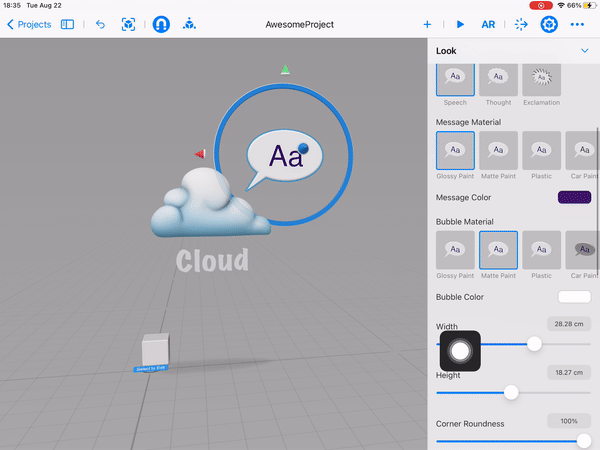Choose the Speech bubble style
The image size is (600, 450).
(455, 80)
